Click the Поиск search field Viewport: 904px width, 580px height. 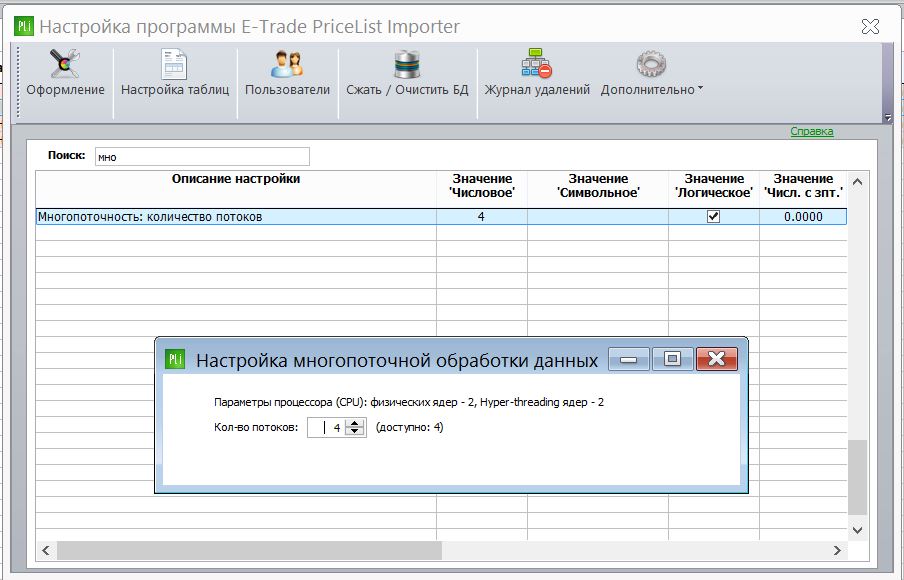202,156
